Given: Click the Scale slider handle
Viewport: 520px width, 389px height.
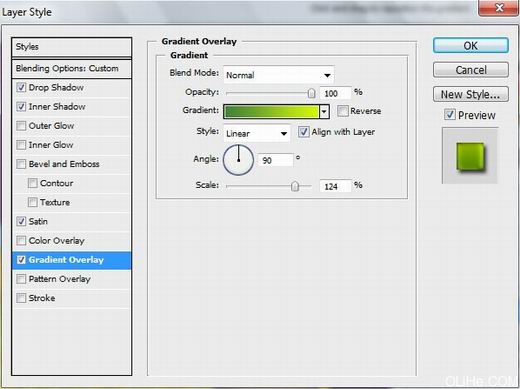Looking at the screenshot, I should coord(295,186).
